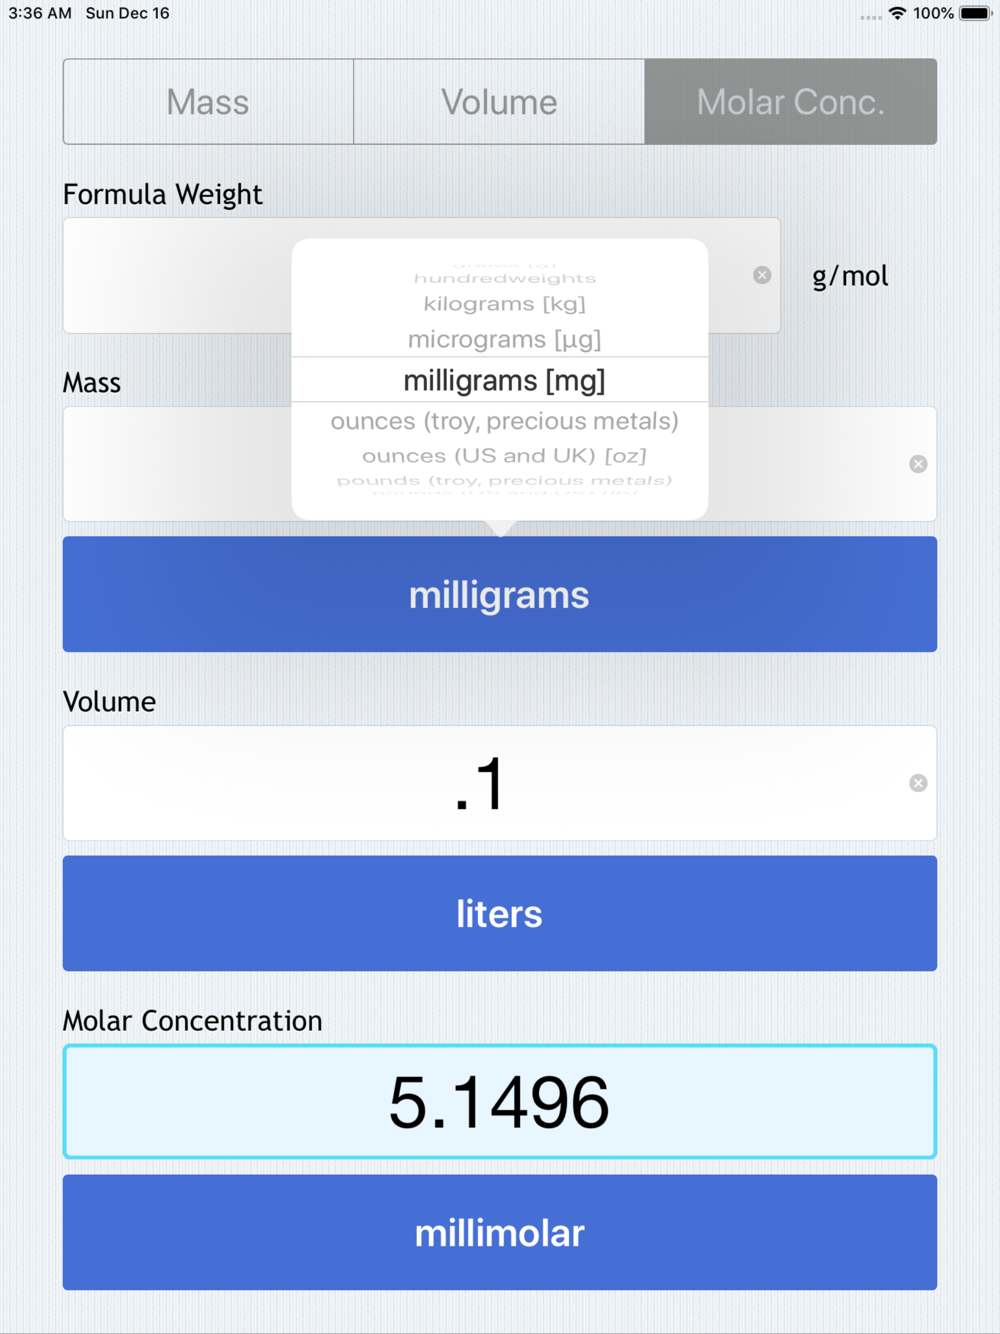Viewport: 1000px width, 1334px height.
Task: Choose hundredweights in the unit picker
Action: click(x=504, y=278)
